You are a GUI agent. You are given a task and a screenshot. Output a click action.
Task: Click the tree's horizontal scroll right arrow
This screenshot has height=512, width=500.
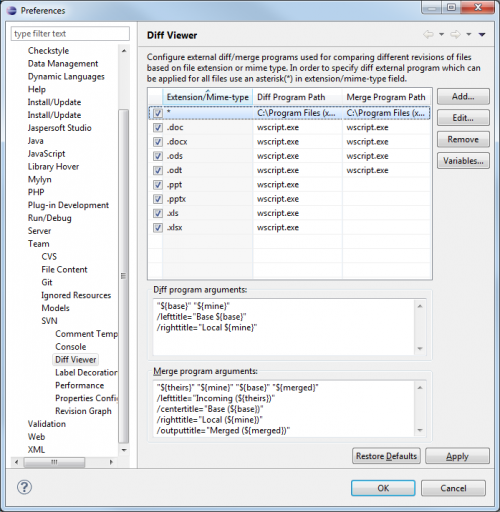111,462
